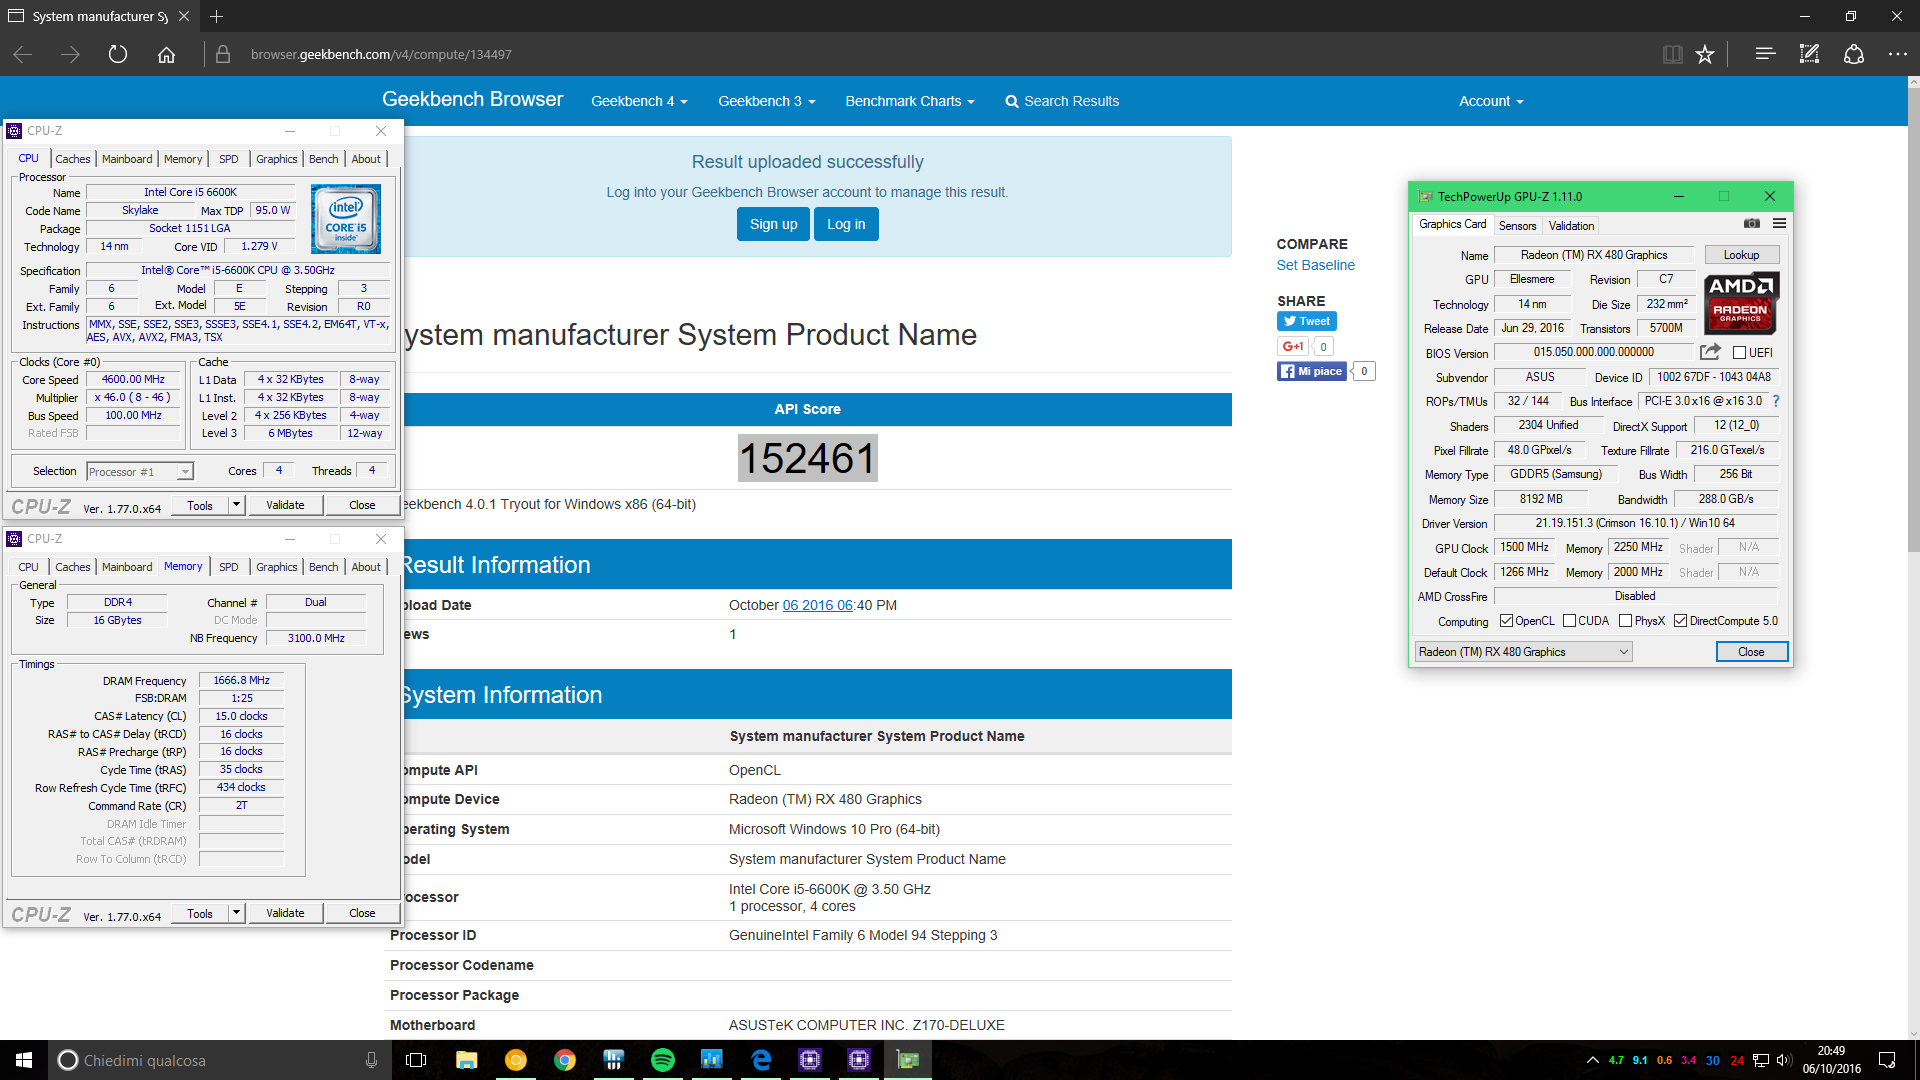1920x1080 pixels.
Task: Open the GPU-Z hamburger menu
Action: pyautogui.click(x=1779, y=224)
